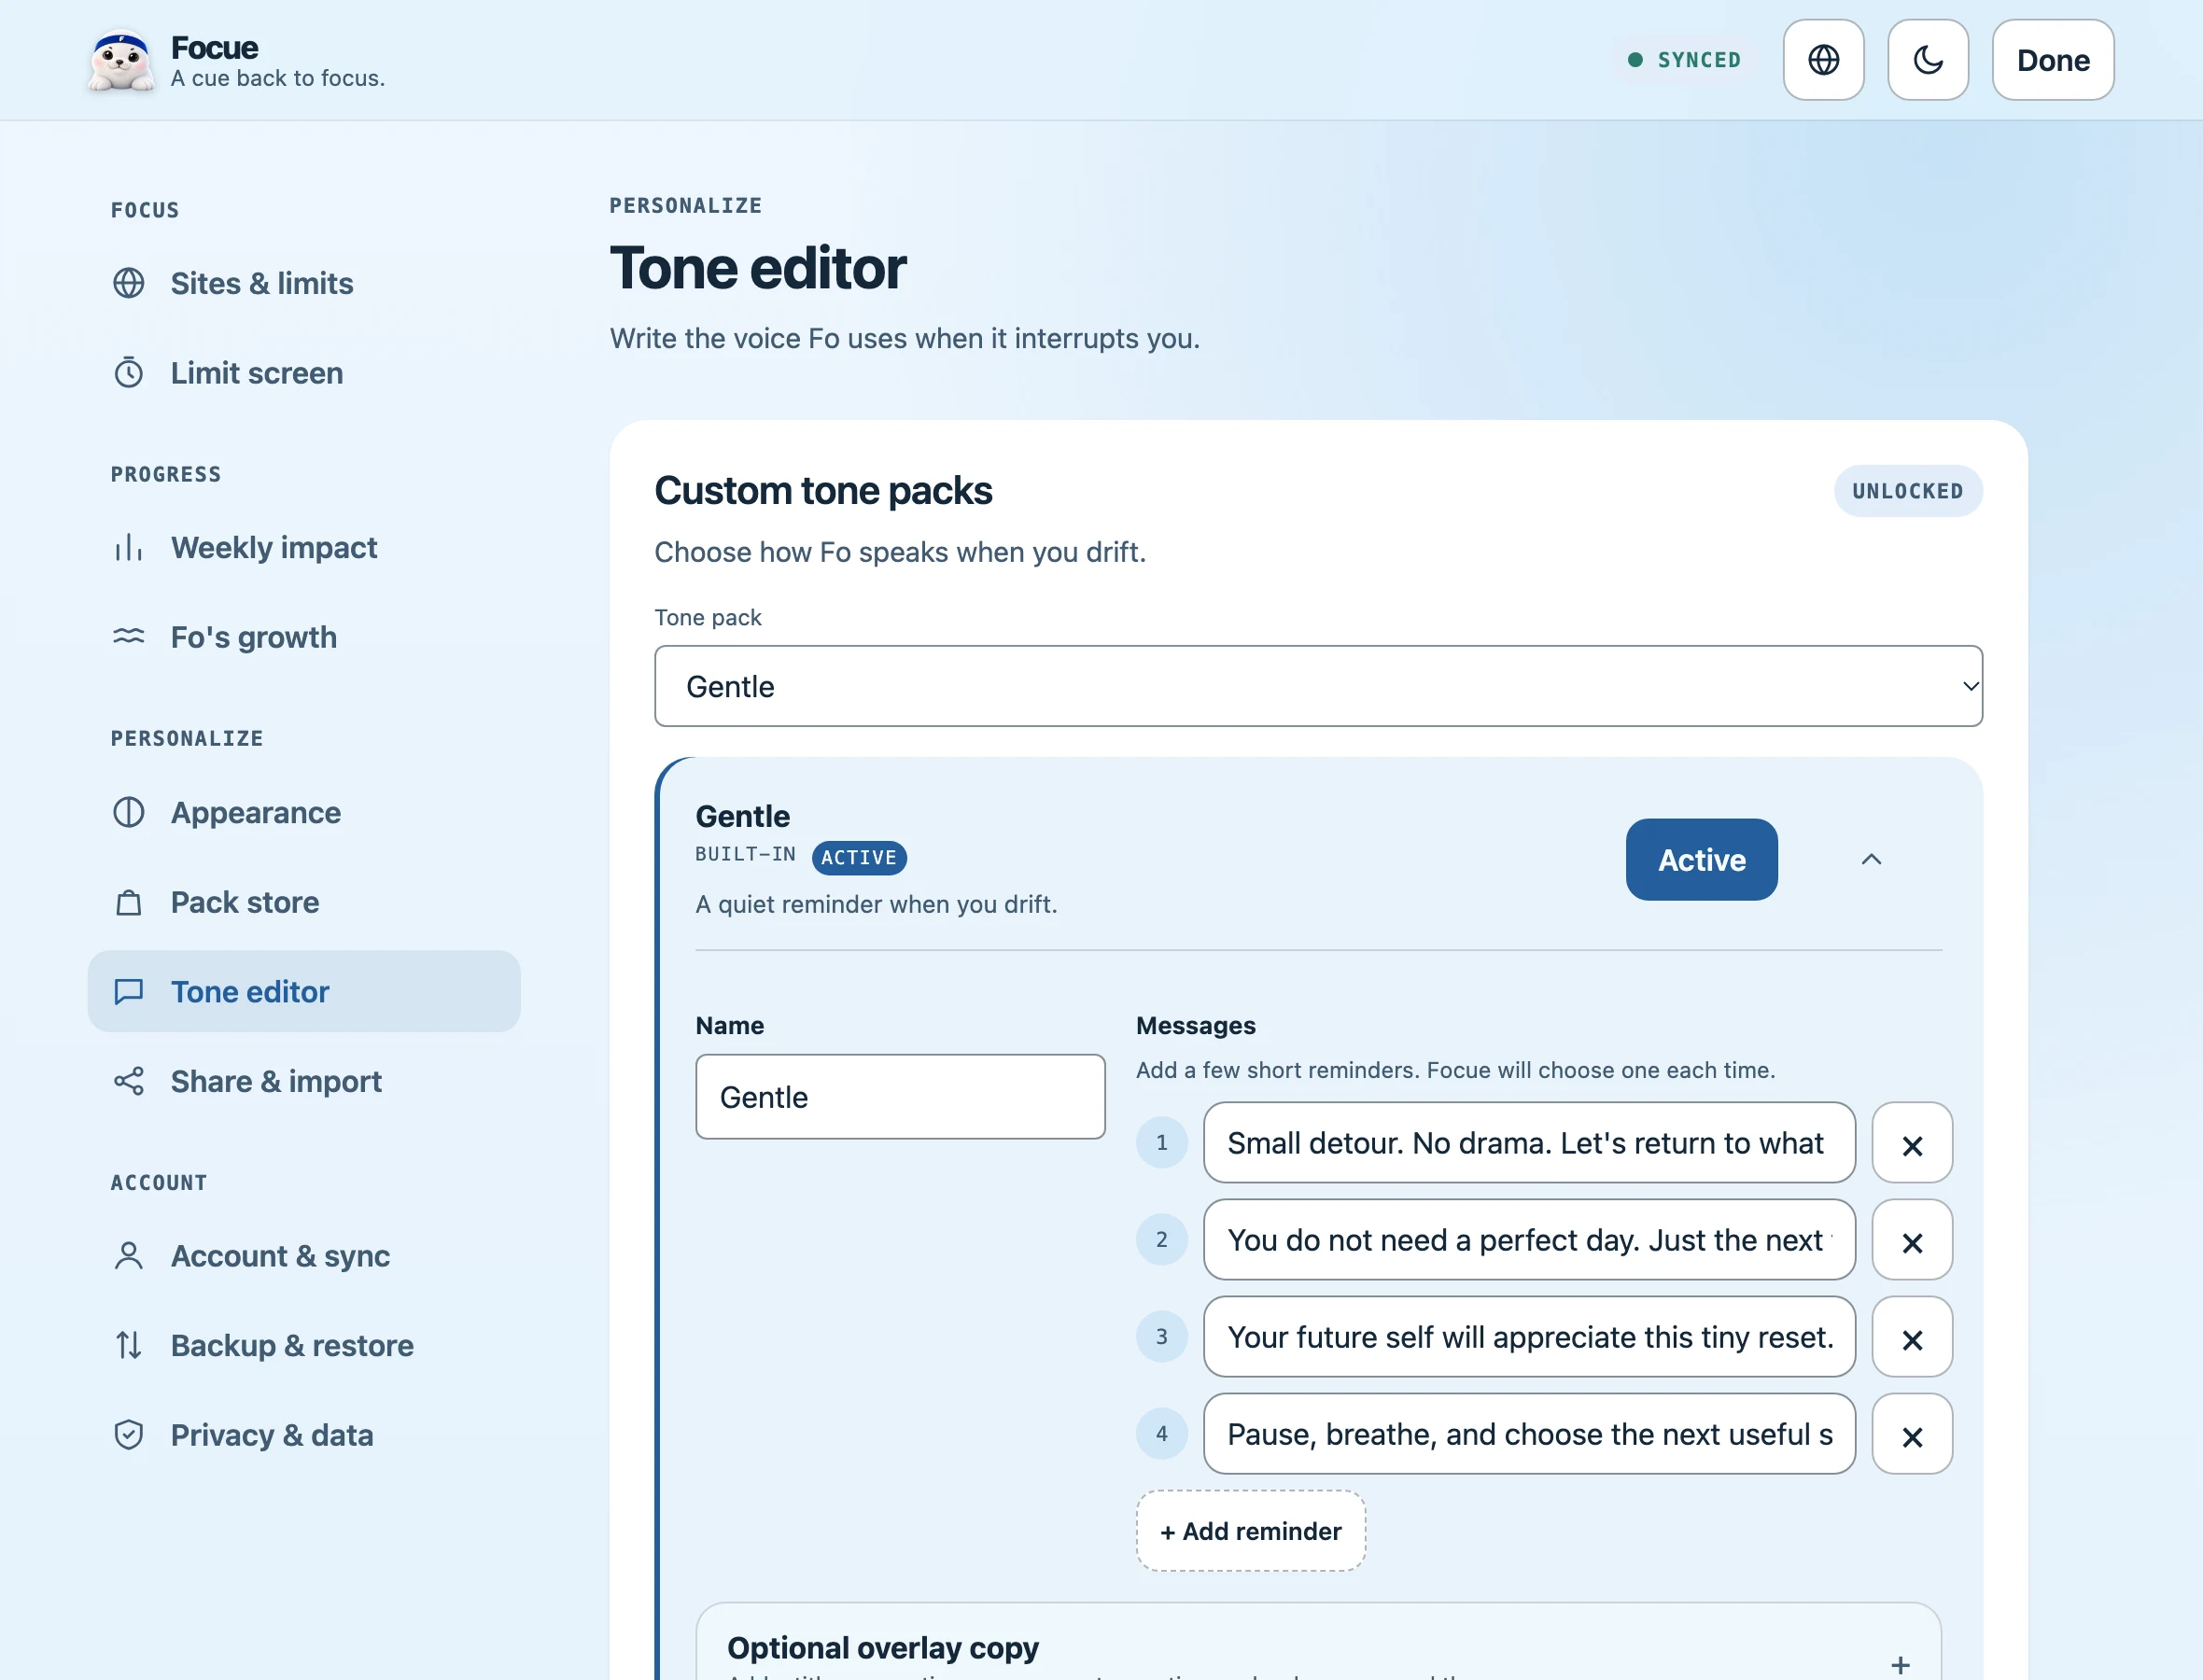Click the Share & import share icon
Screen dimensions: 2203x1680
129,1081
